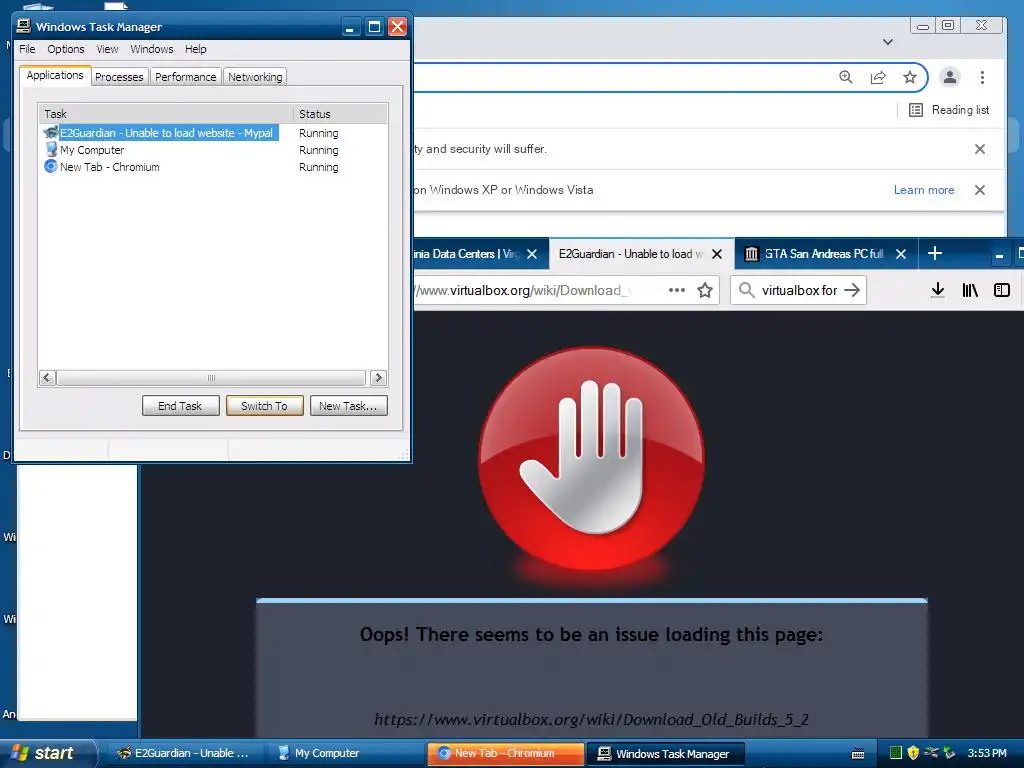Open the Chromium profile avatar icon

[950, 77]
